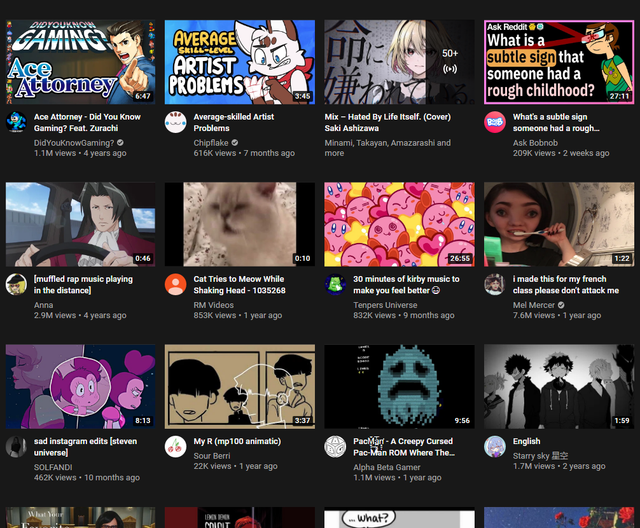Click '832K views • 9 months ago' text

(404, 316)
